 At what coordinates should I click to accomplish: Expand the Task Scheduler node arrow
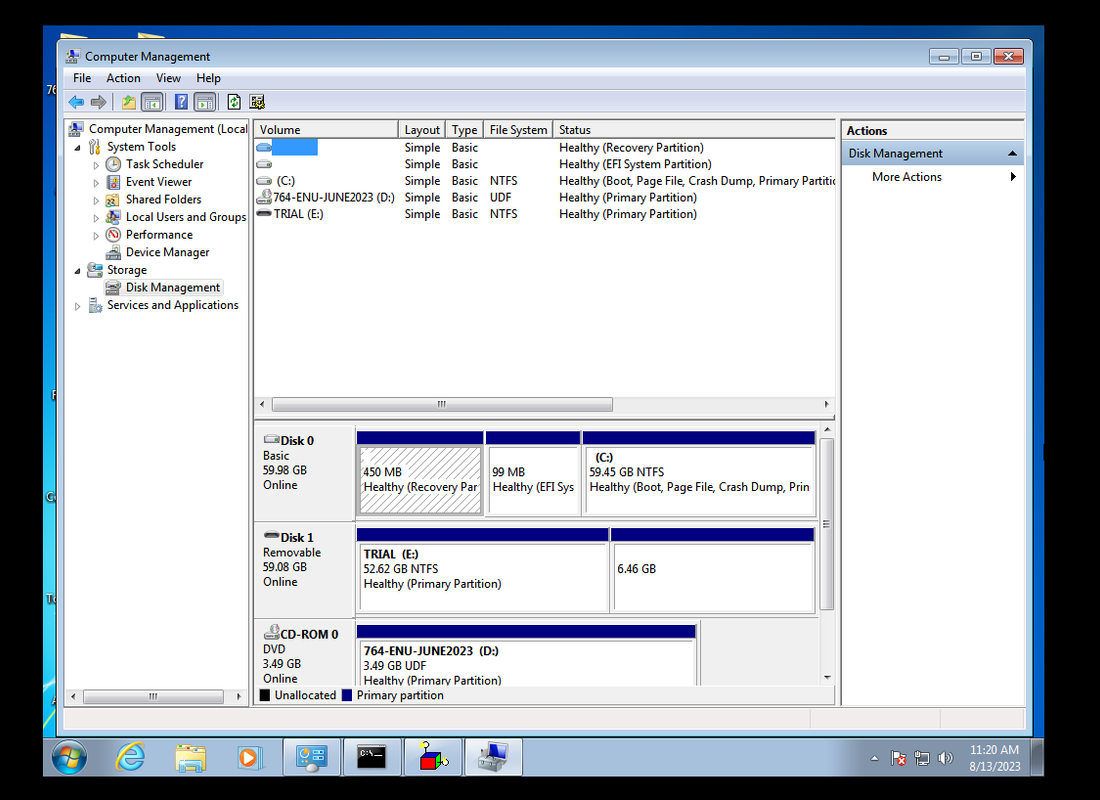96,165
